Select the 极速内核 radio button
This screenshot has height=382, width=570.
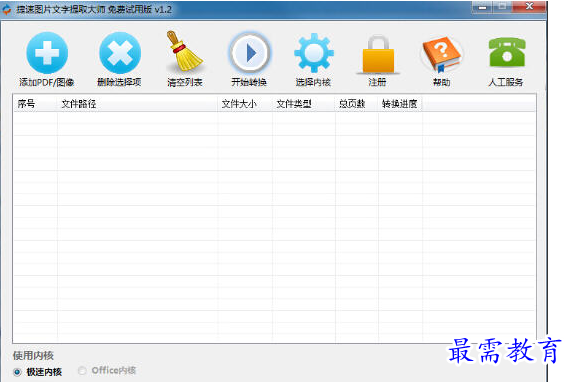click(x=17, y=372)
